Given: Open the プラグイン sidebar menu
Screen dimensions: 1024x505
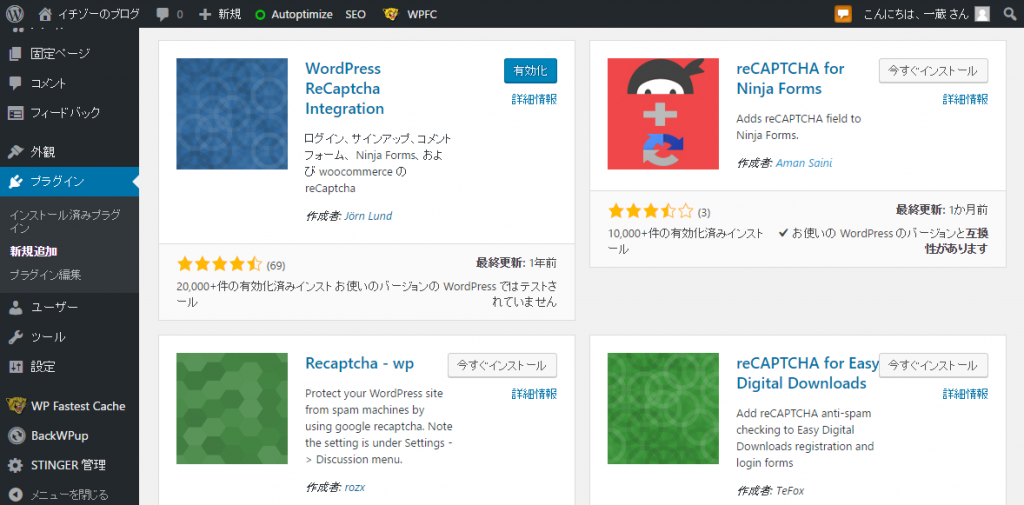Looking at the screenshot, I should pyautogui.click(x=57, y=182).
